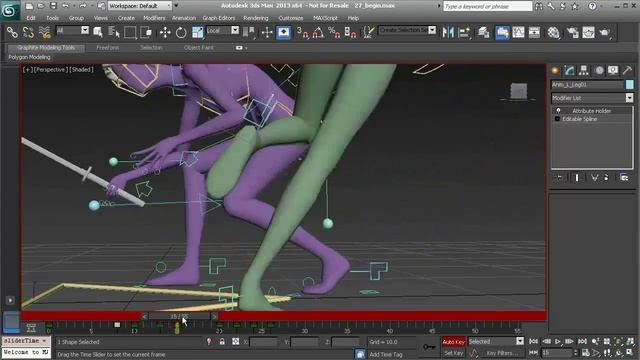Switch to the Freeform ribbon tab
This screenshot has height=360, width=640.
click(107, 48)
